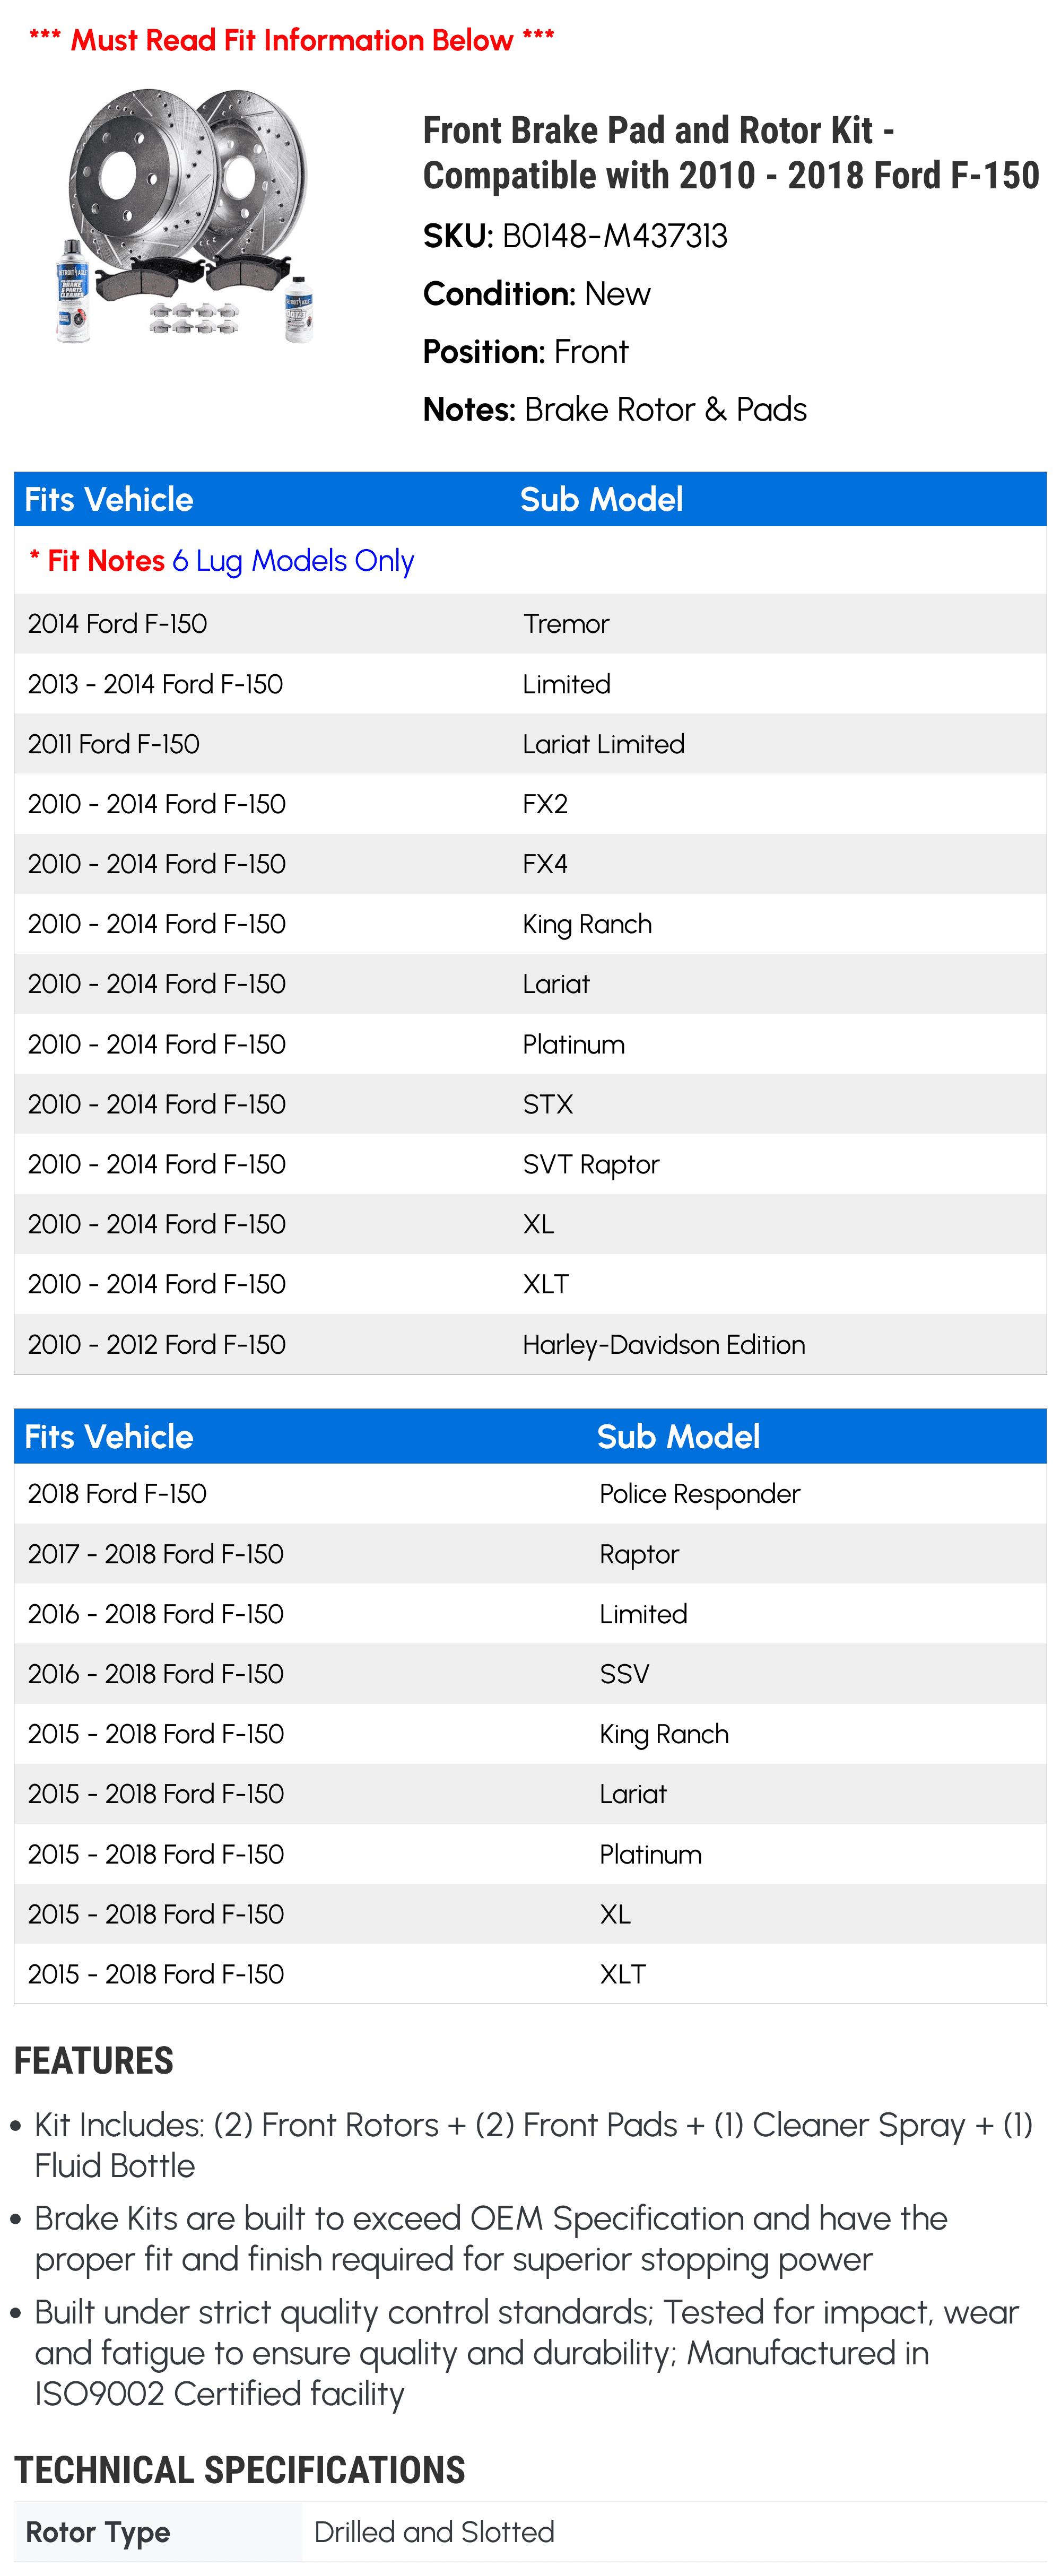
Task: Click the King Ranch 2010 - 2014 row
Action: click(530, 924)
